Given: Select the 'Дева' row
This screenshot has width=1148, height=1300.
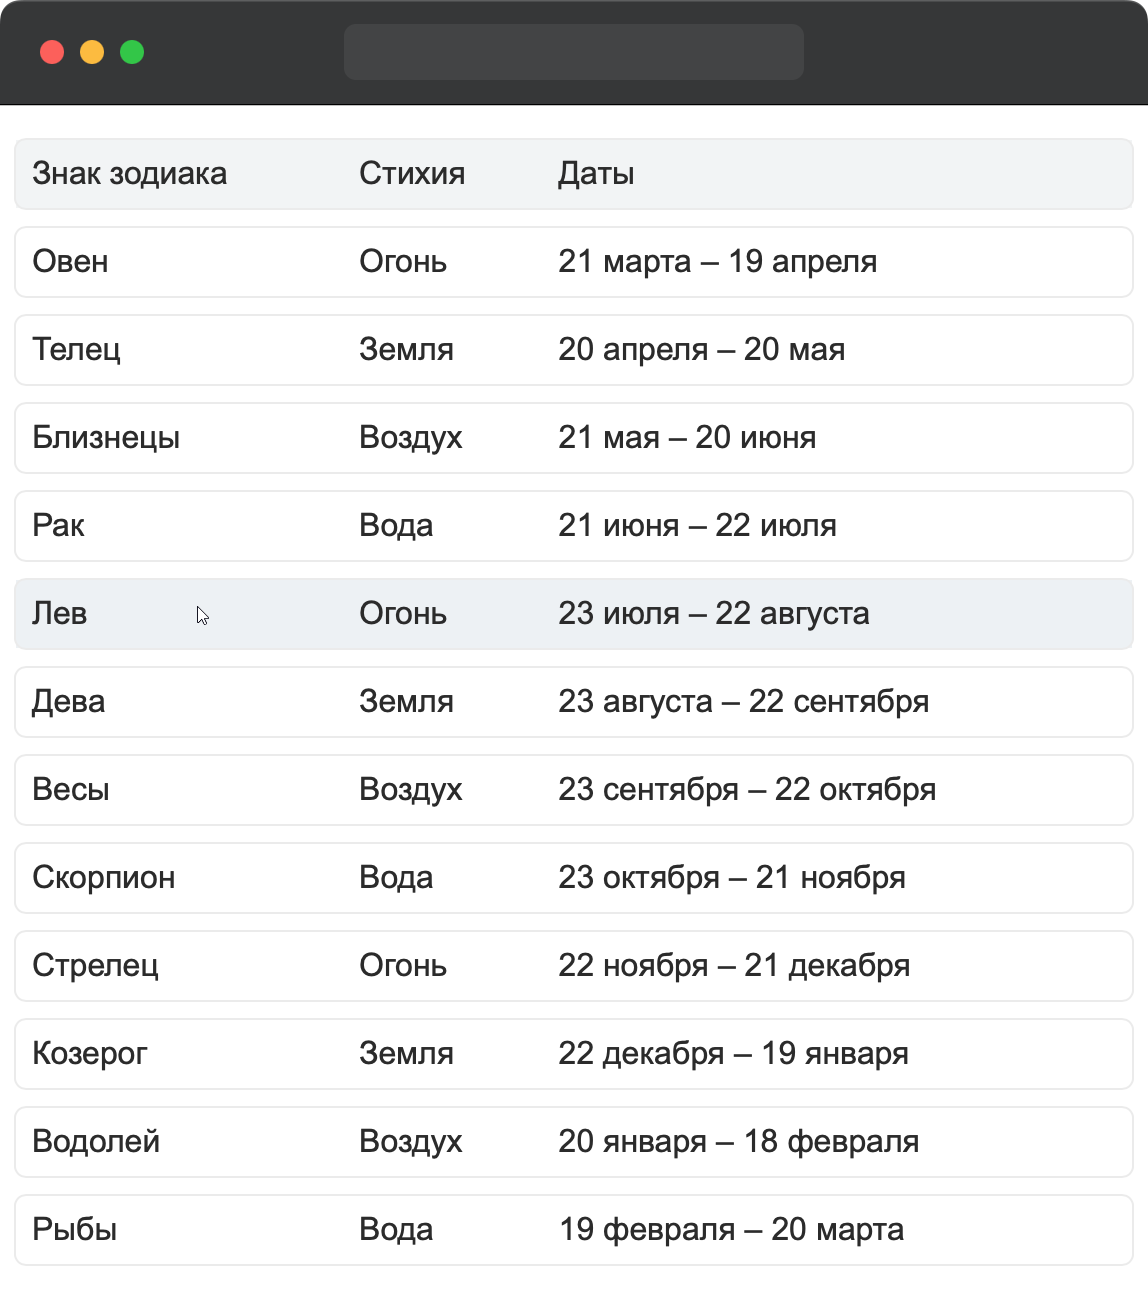Looking at the screenshot, I should point(573,702).
